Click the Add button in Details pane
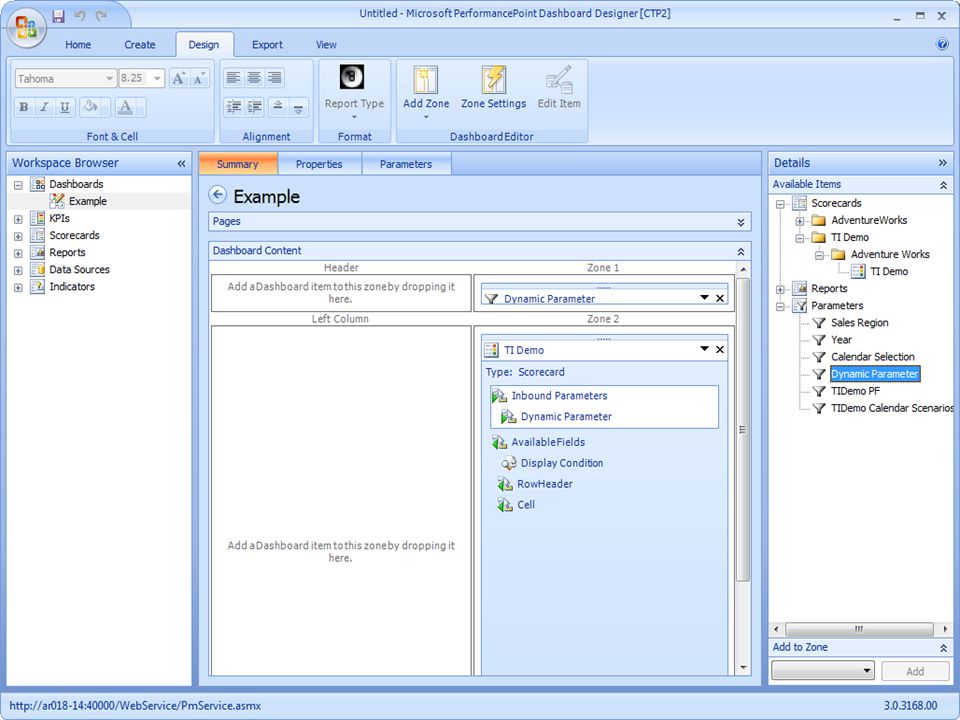This screenshot has height=720, width=960. pyautogui.click(x=915, y=671)
